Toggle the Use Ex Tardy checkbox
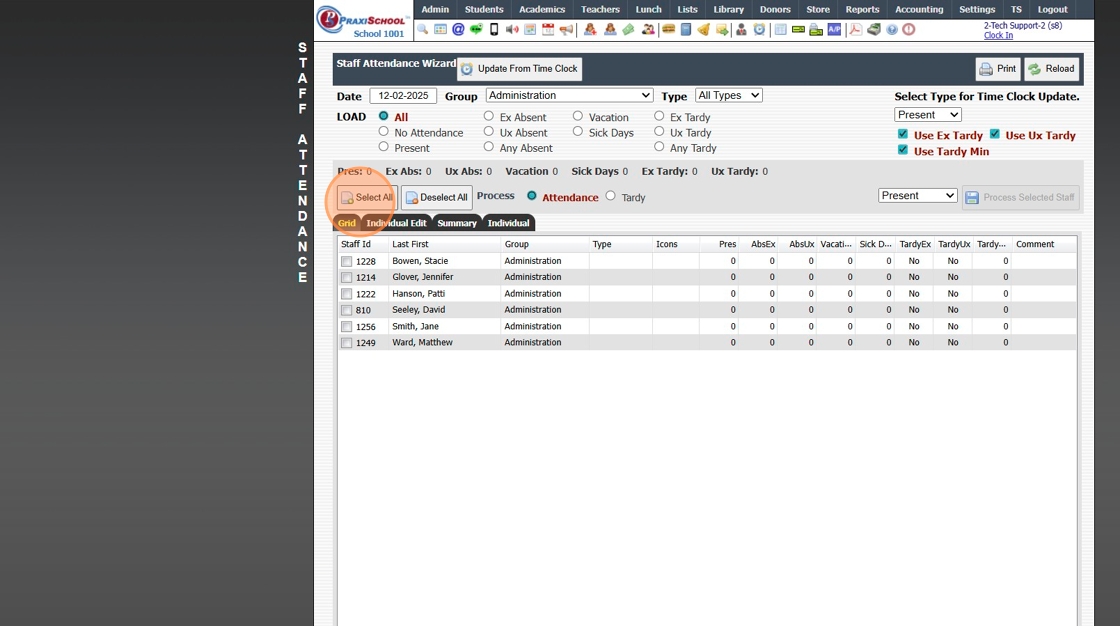The width and height of the screenshot is (1120, 626). tap(903, 134)
